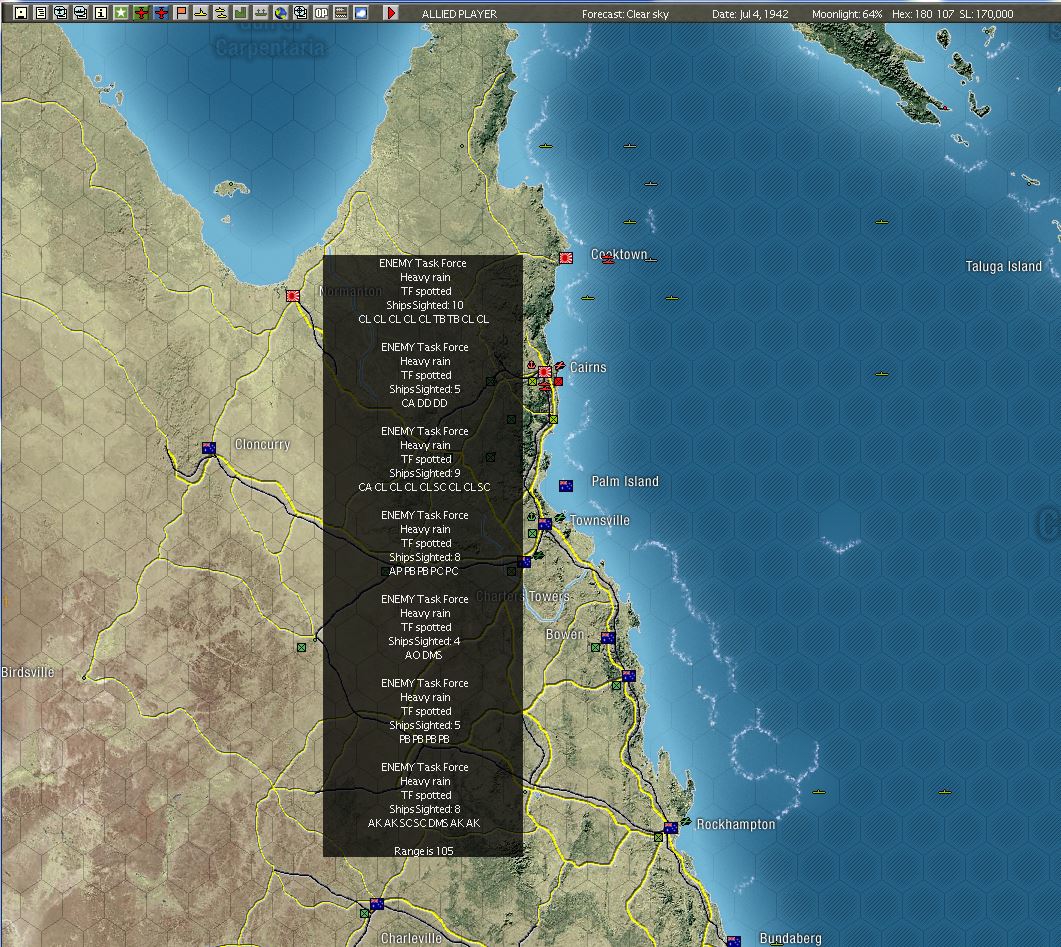Click the 'PB PB PB PB' ship list line
The image size is (1061, 947).
click(424, 739)
